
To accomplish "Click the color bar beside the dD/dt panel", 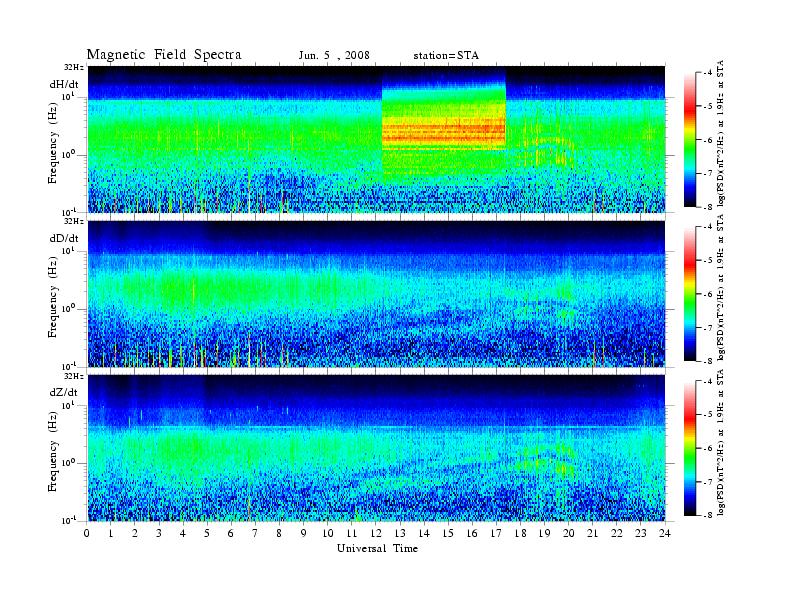I will [689, 294].
